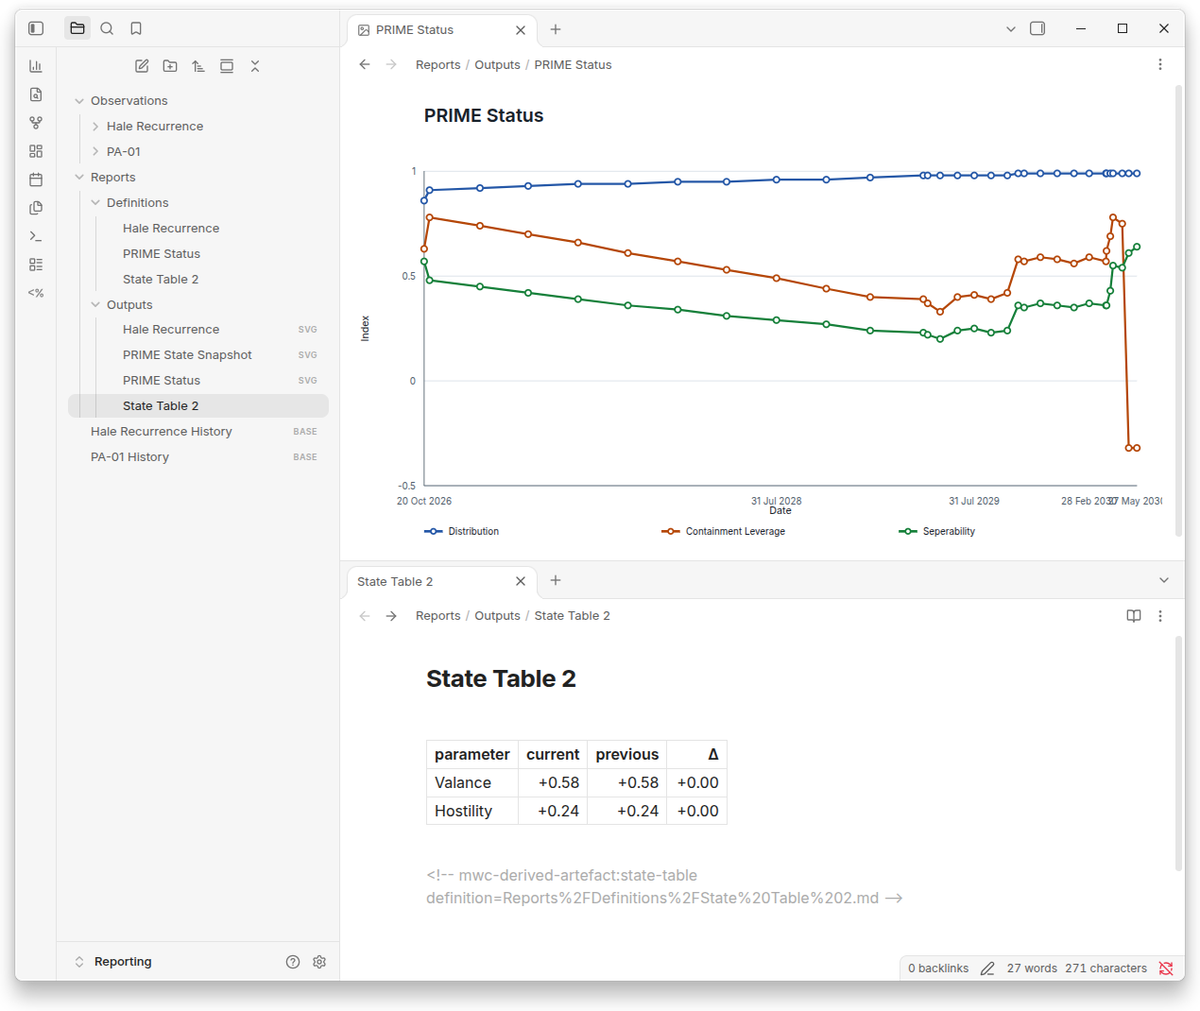1200x1011 pixels.
Task: Click auto-reveal current file icon
Action: (x=227, y=66)
